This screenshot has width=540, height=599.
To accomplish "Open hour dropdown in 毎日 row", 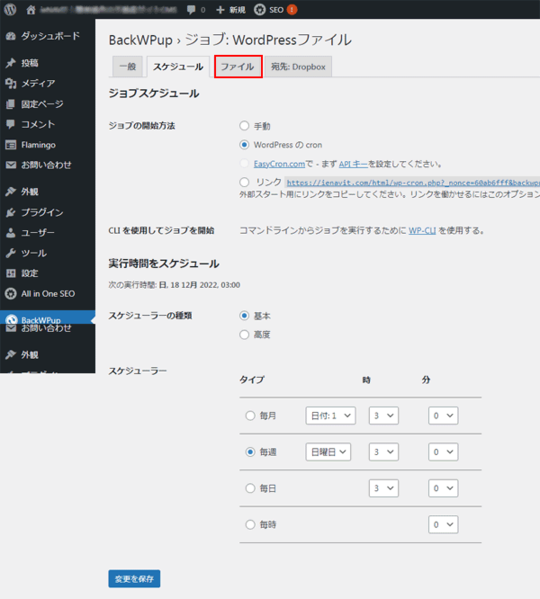I will click(384, 488).
